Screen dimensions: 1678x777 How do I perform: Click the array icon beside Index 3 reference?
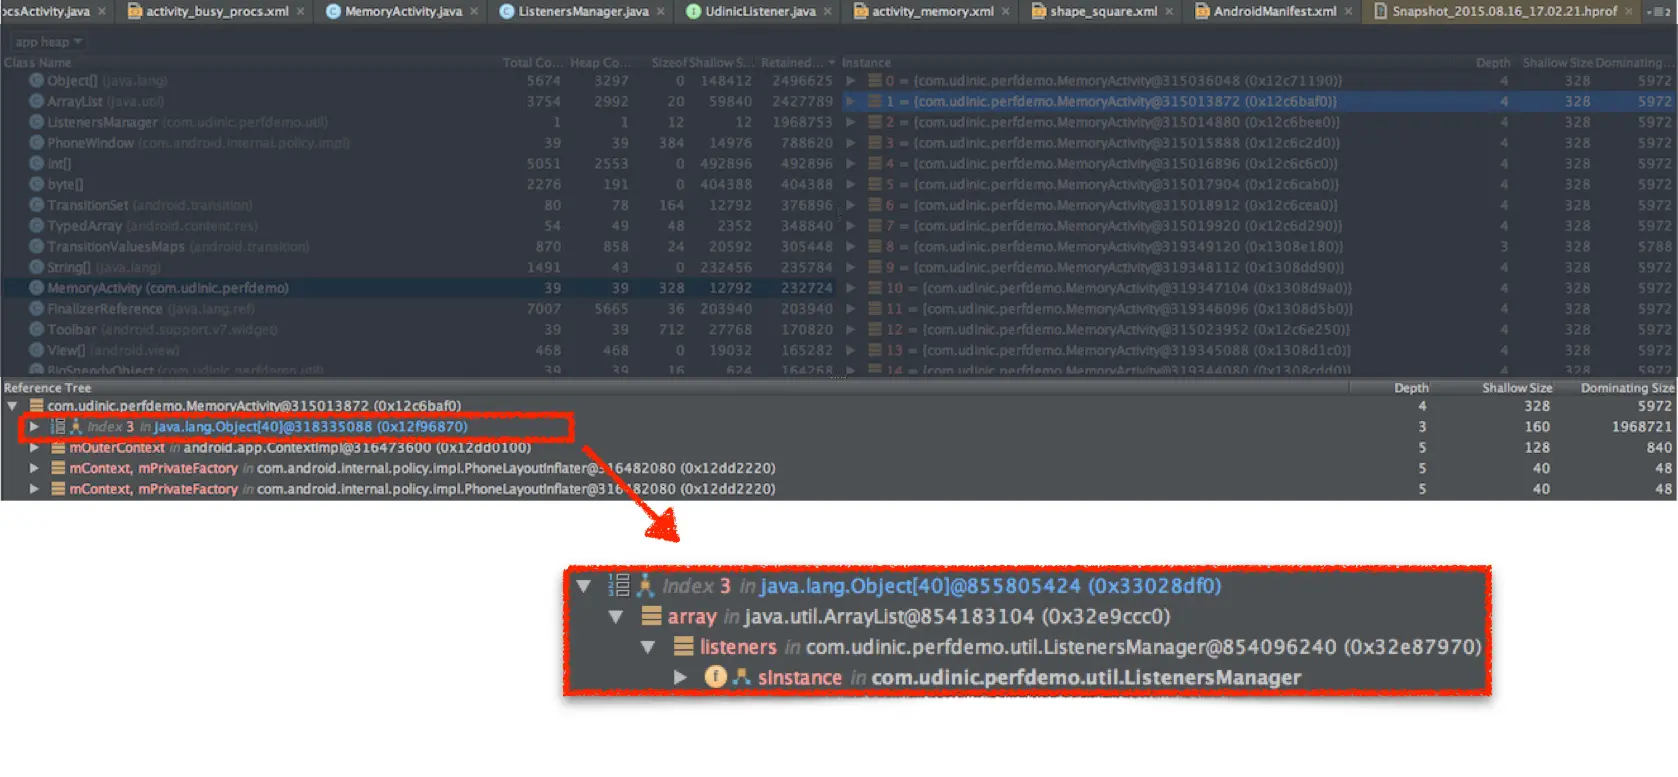pos(58,426)
